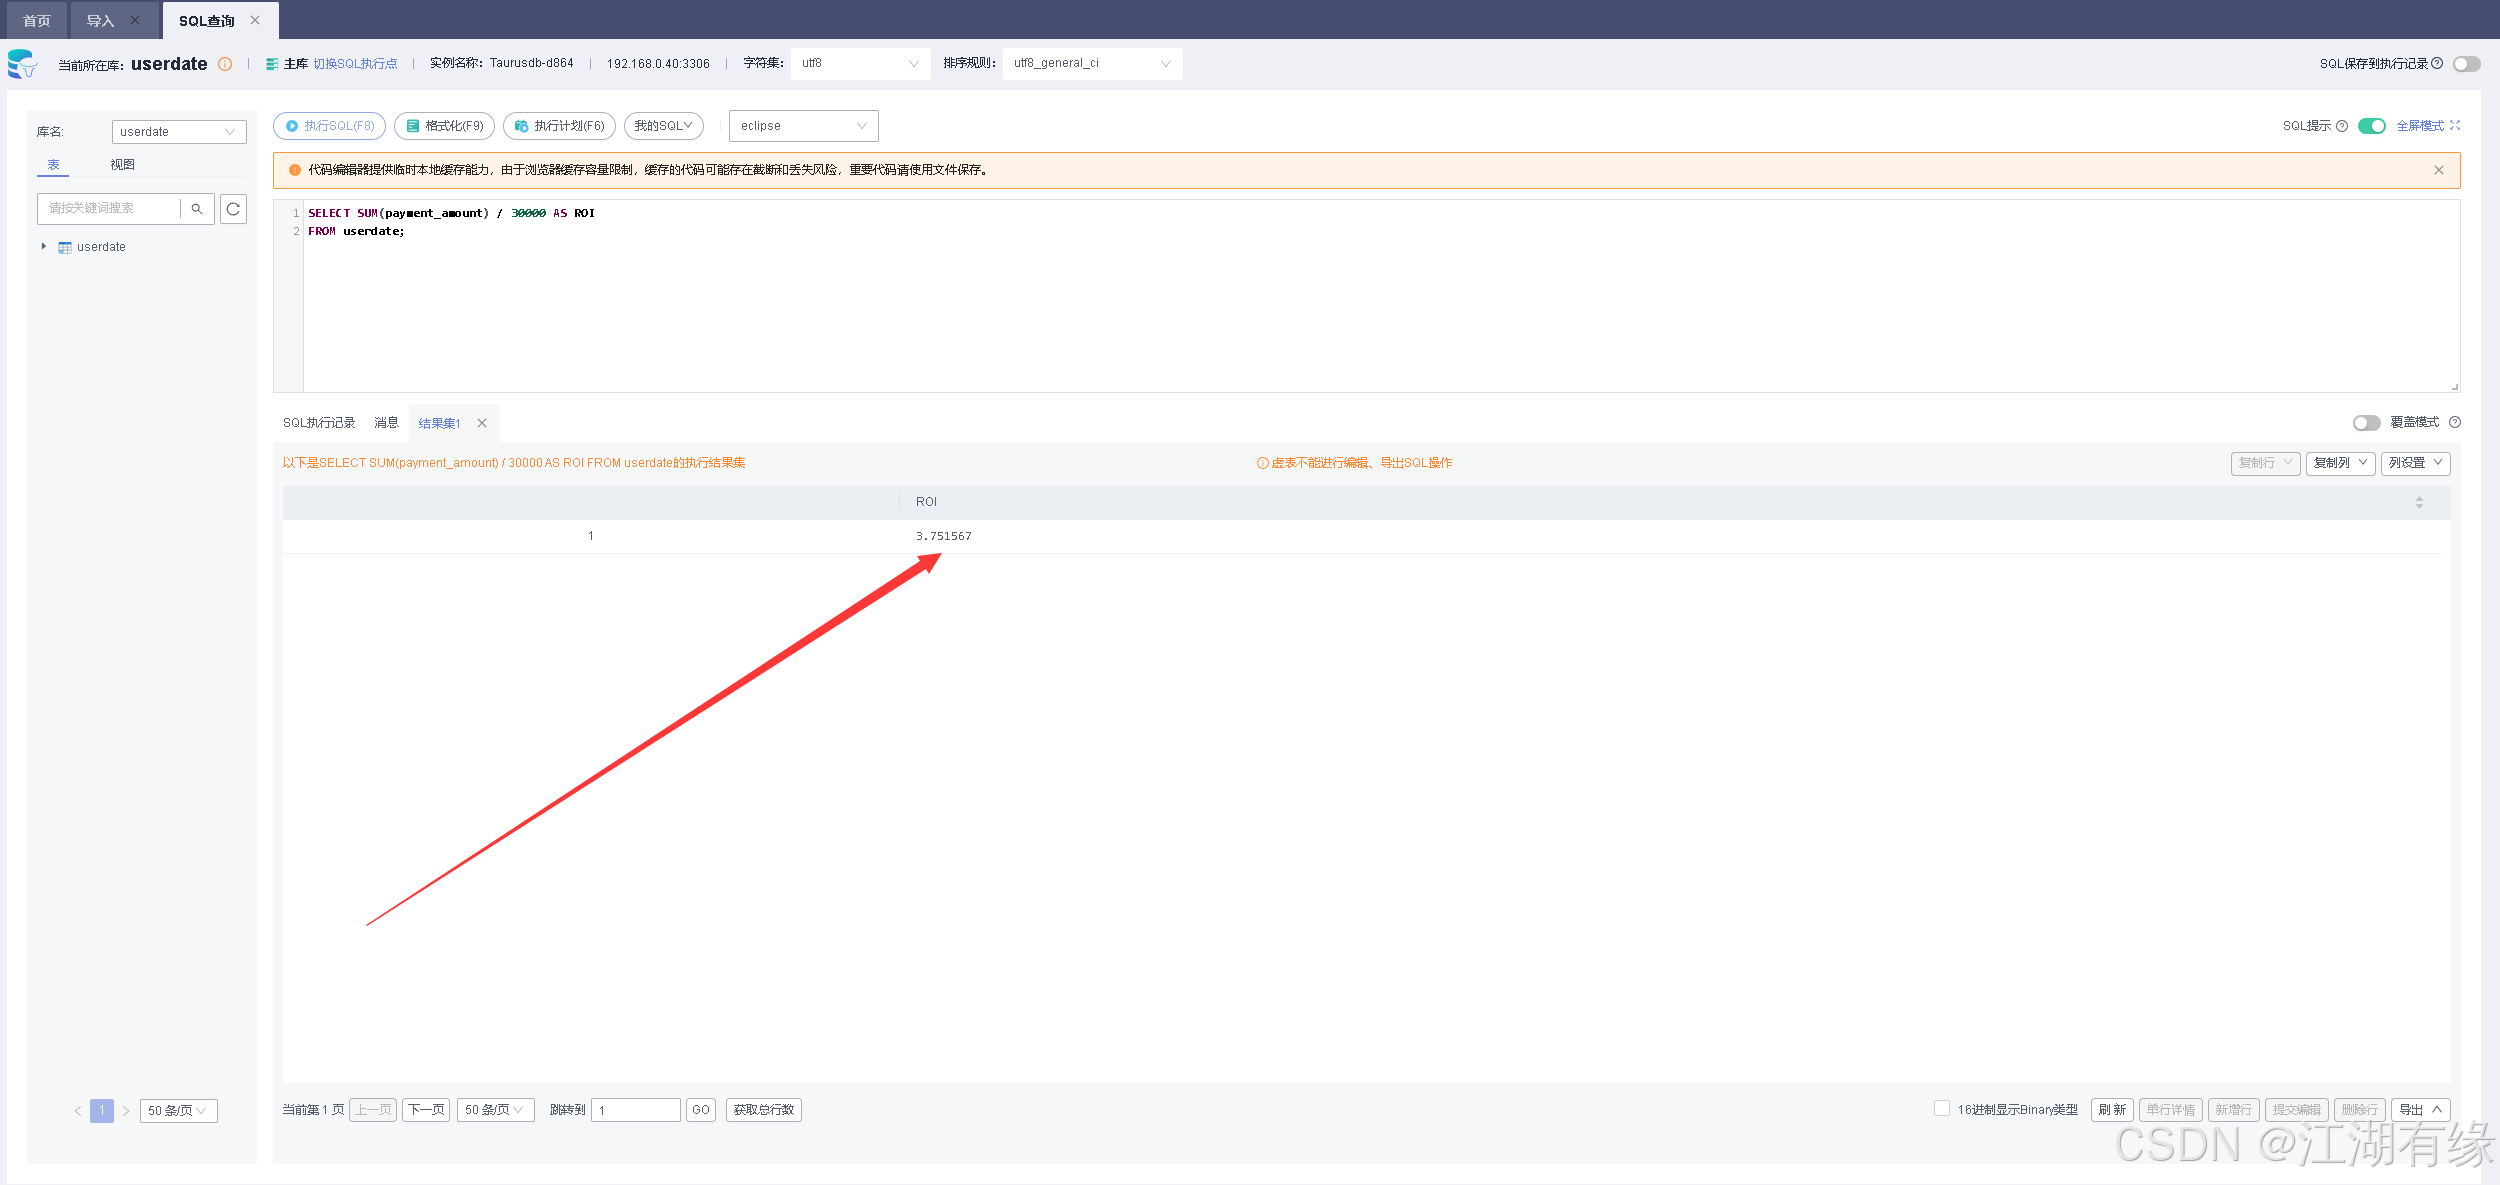This screenshot has height=1185, width=2500.
Task: Click the fullscreen mode icon
Action: pos(2454,125)
